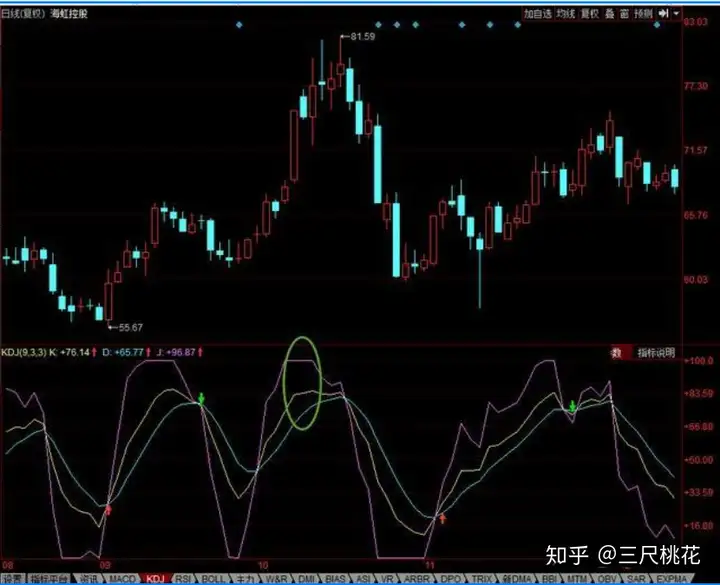Click the 复权 adjustment button
Screen dimensions: 720x585
(x=590, y=14)
